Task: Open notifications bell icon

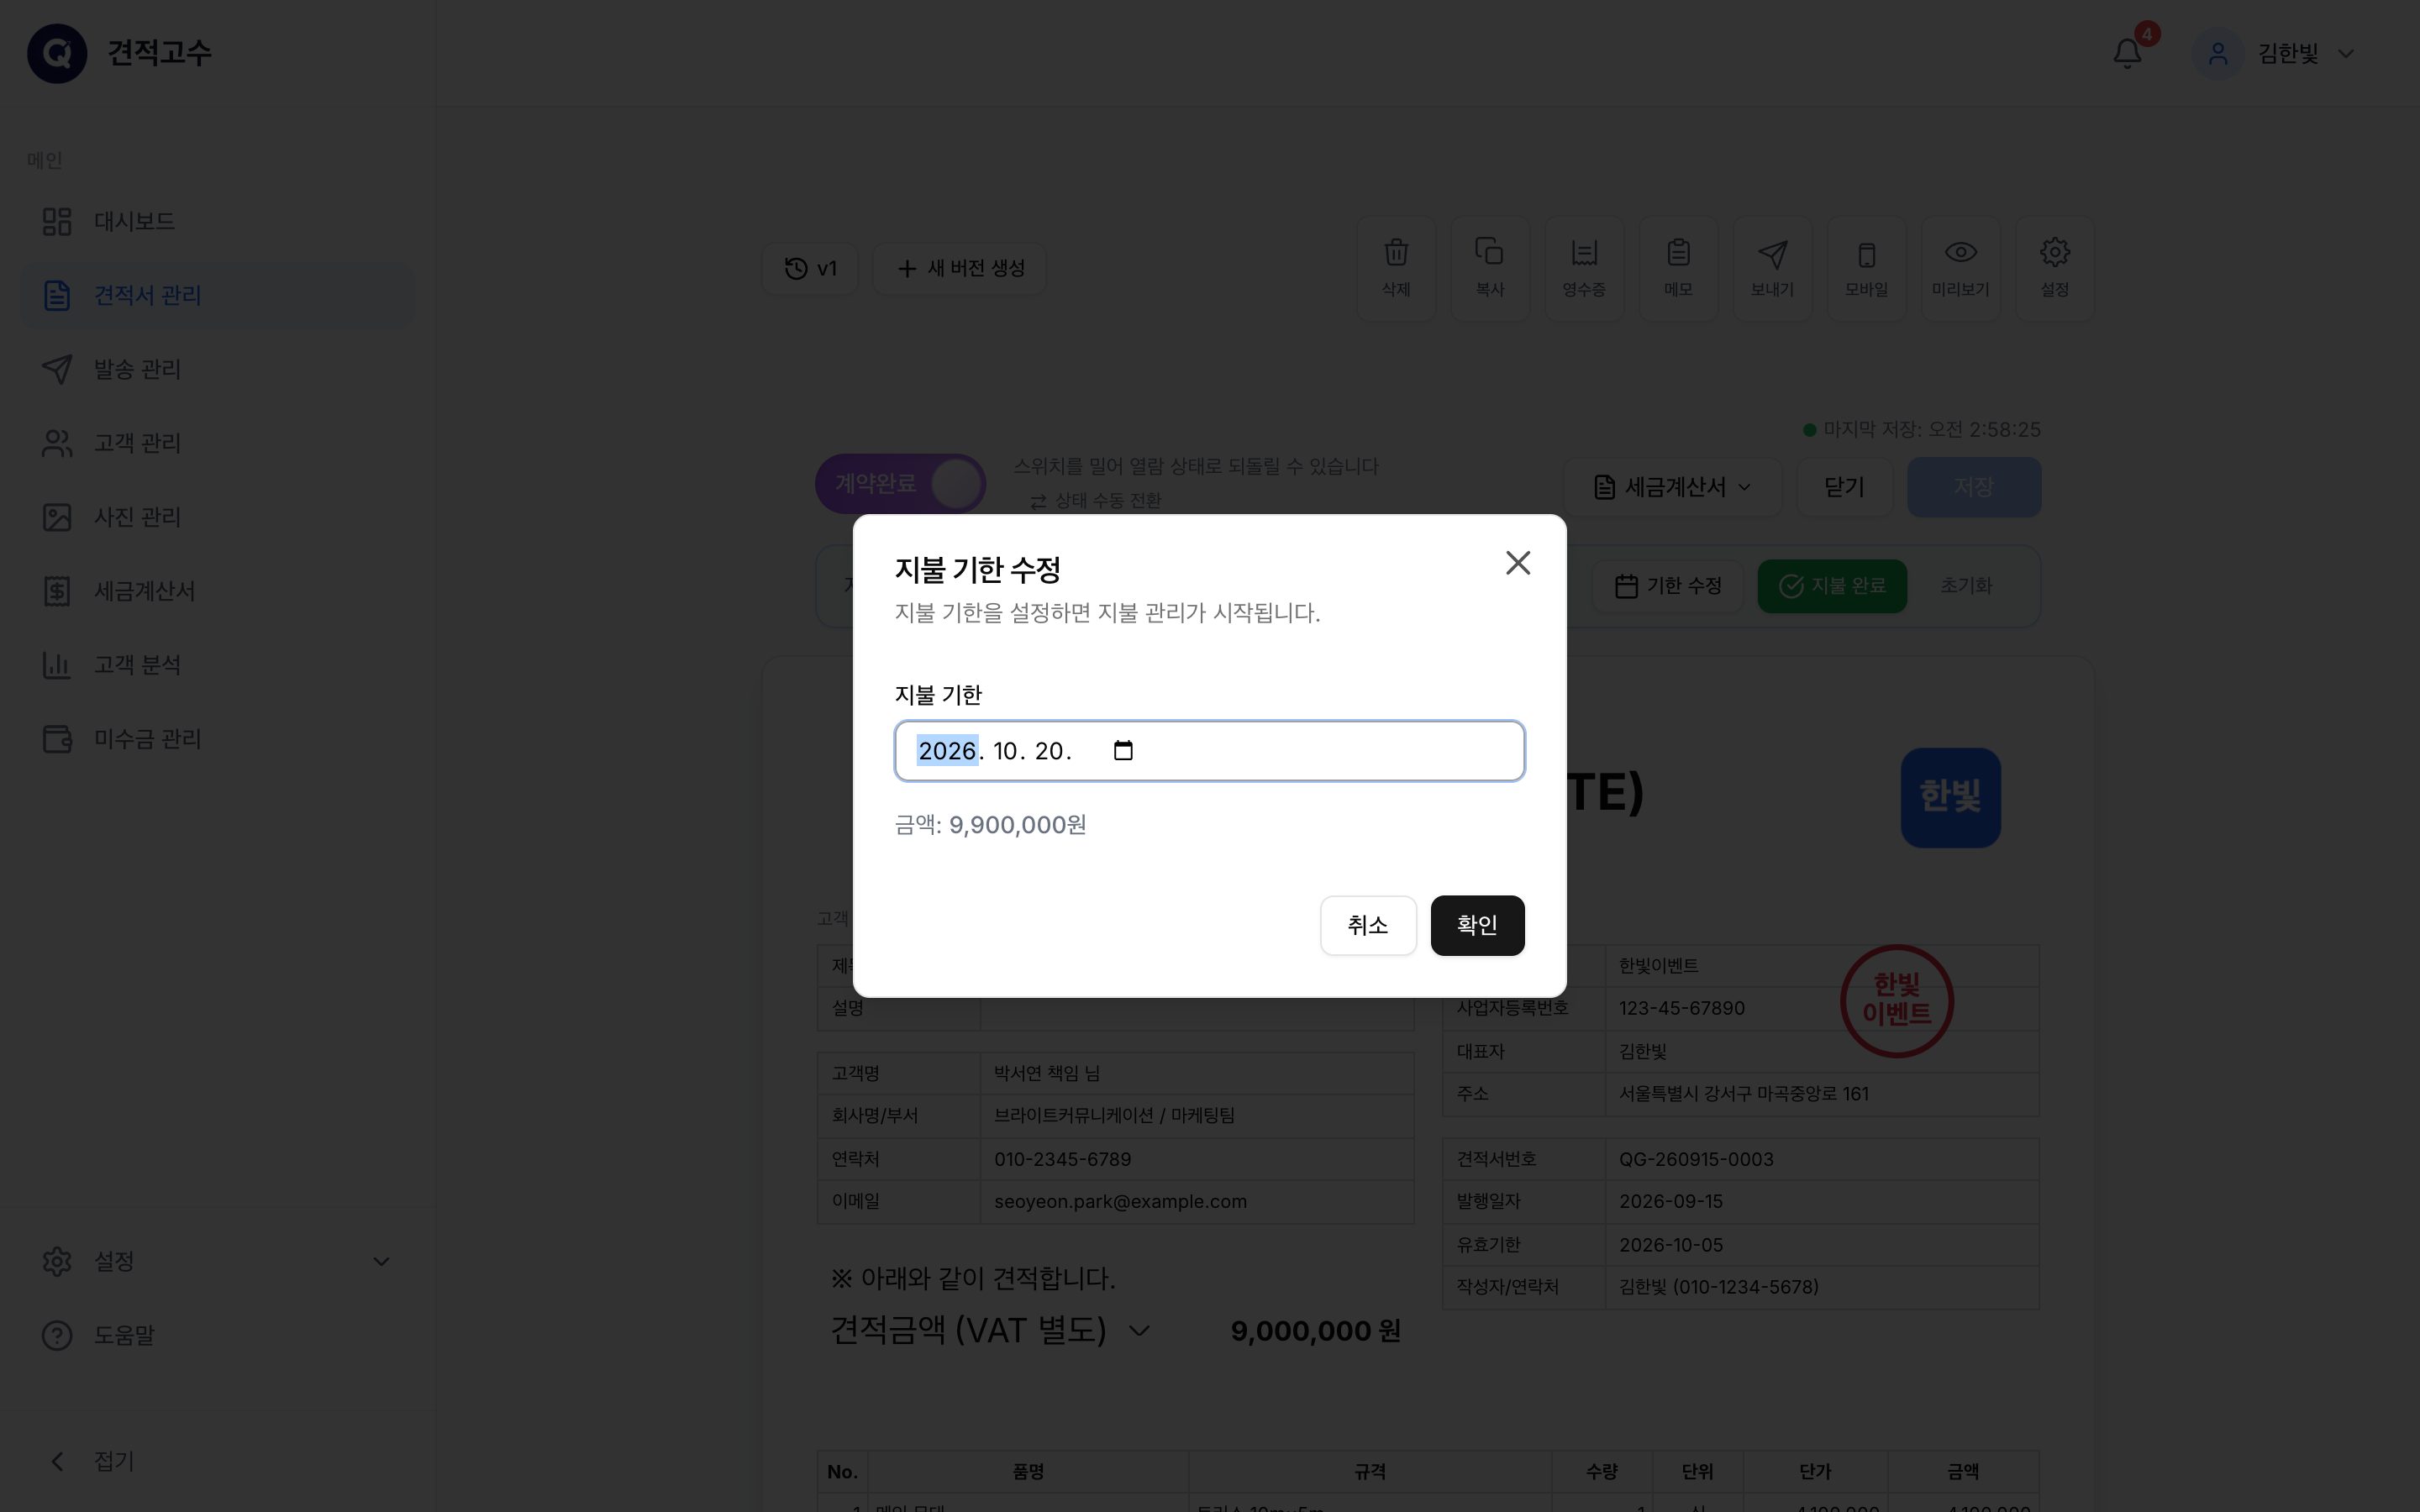Action: coord(2127,54)
